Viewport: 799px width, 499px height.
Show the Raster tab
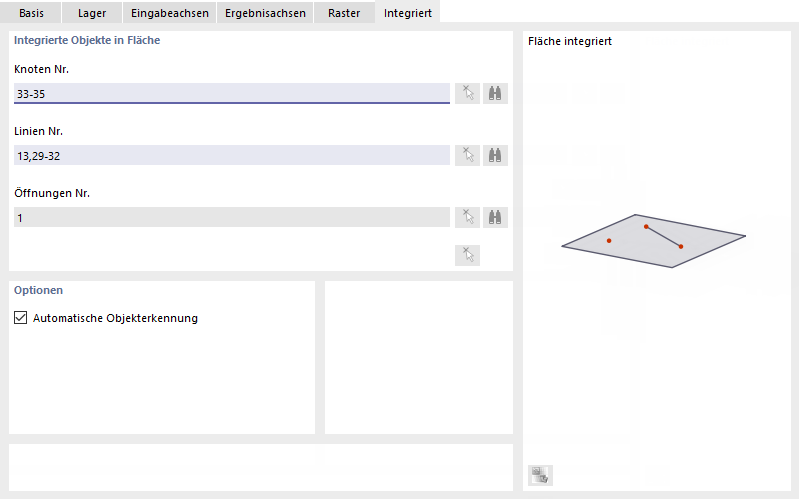pyautogui.click(x=344, y=13)
